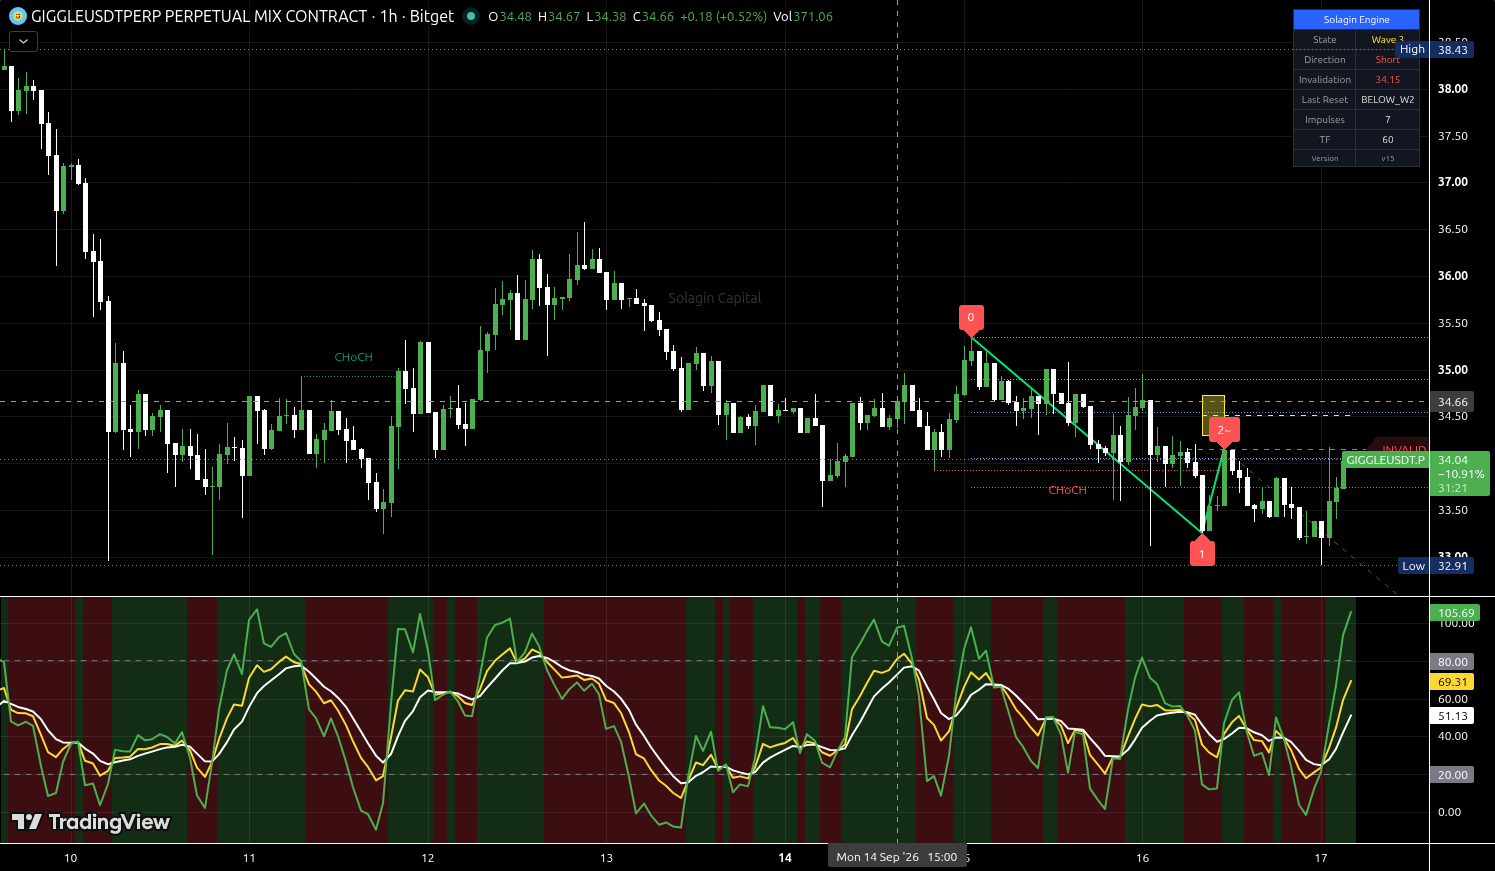Screen dimensions: 1495x871
Task: Click the 1h interval in the legend
Action: coord(388,16)
